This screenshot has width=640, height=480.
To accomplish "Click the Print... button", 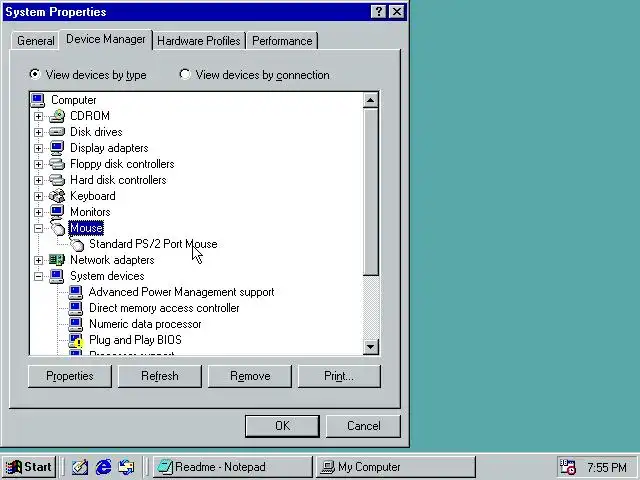I will pos(339,376).
